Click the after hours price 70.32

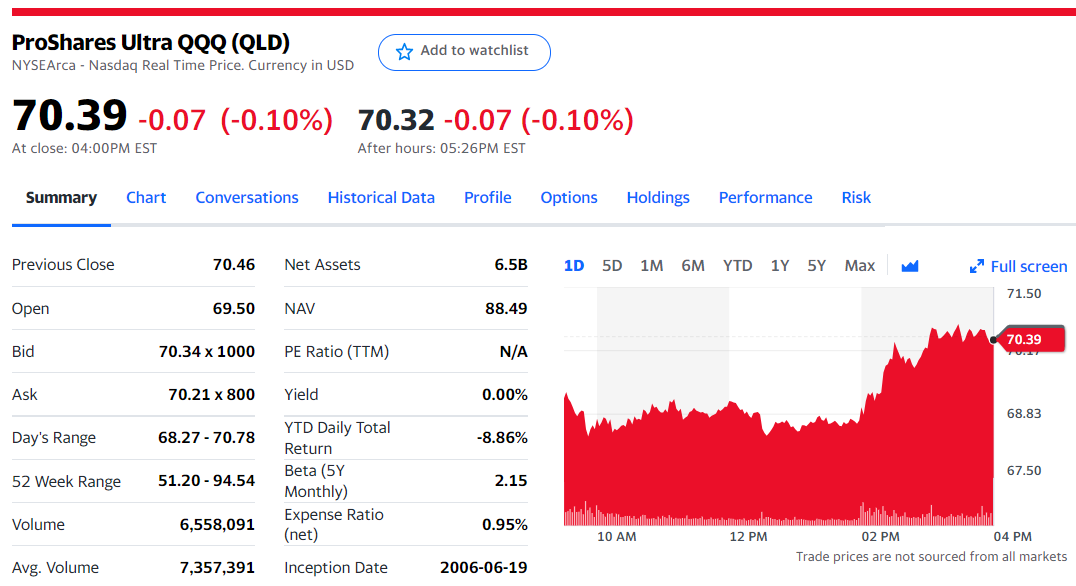click(396, 120)
